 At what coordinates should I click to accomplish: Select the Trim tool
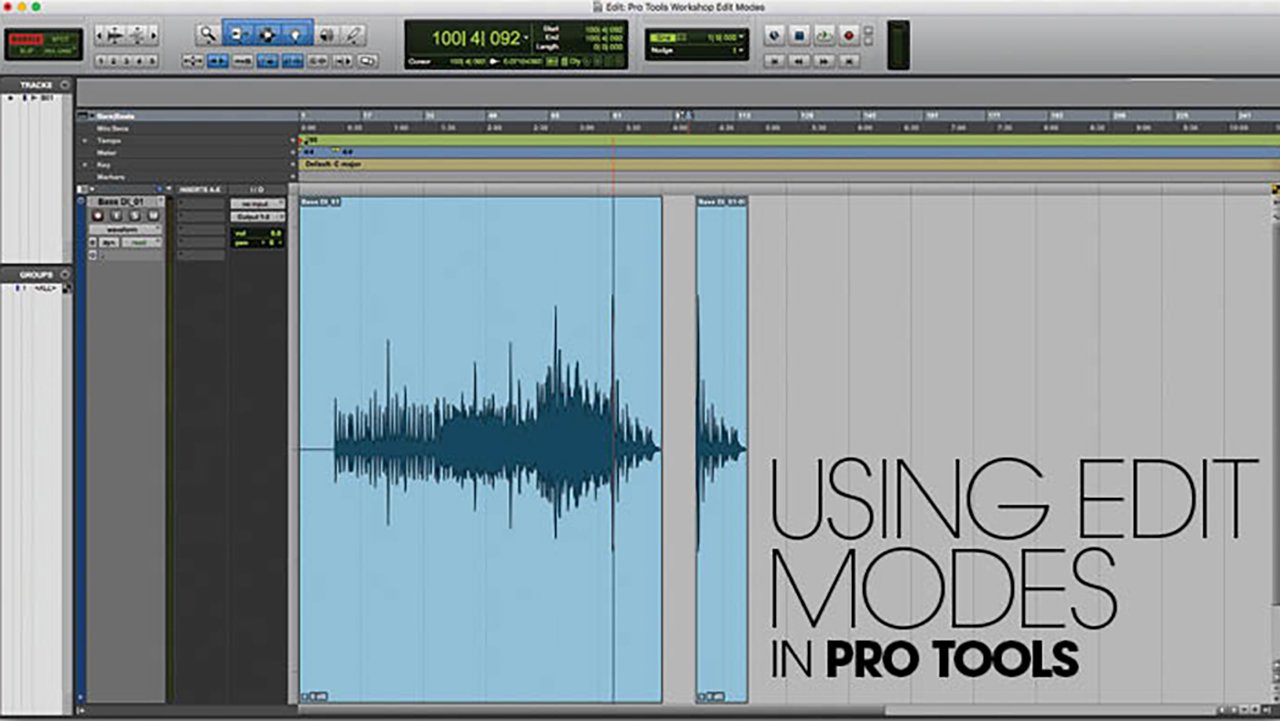click(237, 34)
